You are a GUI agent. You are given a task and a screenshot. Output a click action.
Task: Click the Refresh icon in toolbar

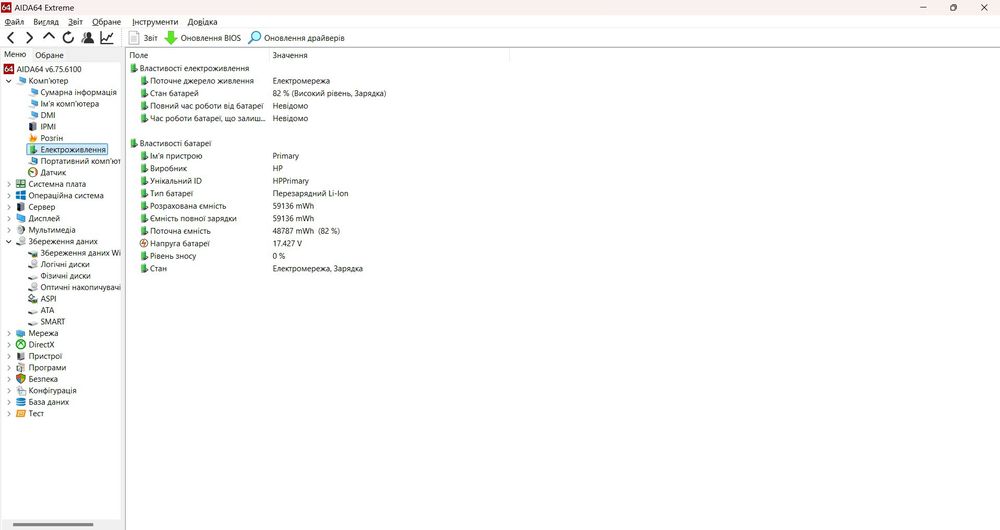click(x=68, y=38)
